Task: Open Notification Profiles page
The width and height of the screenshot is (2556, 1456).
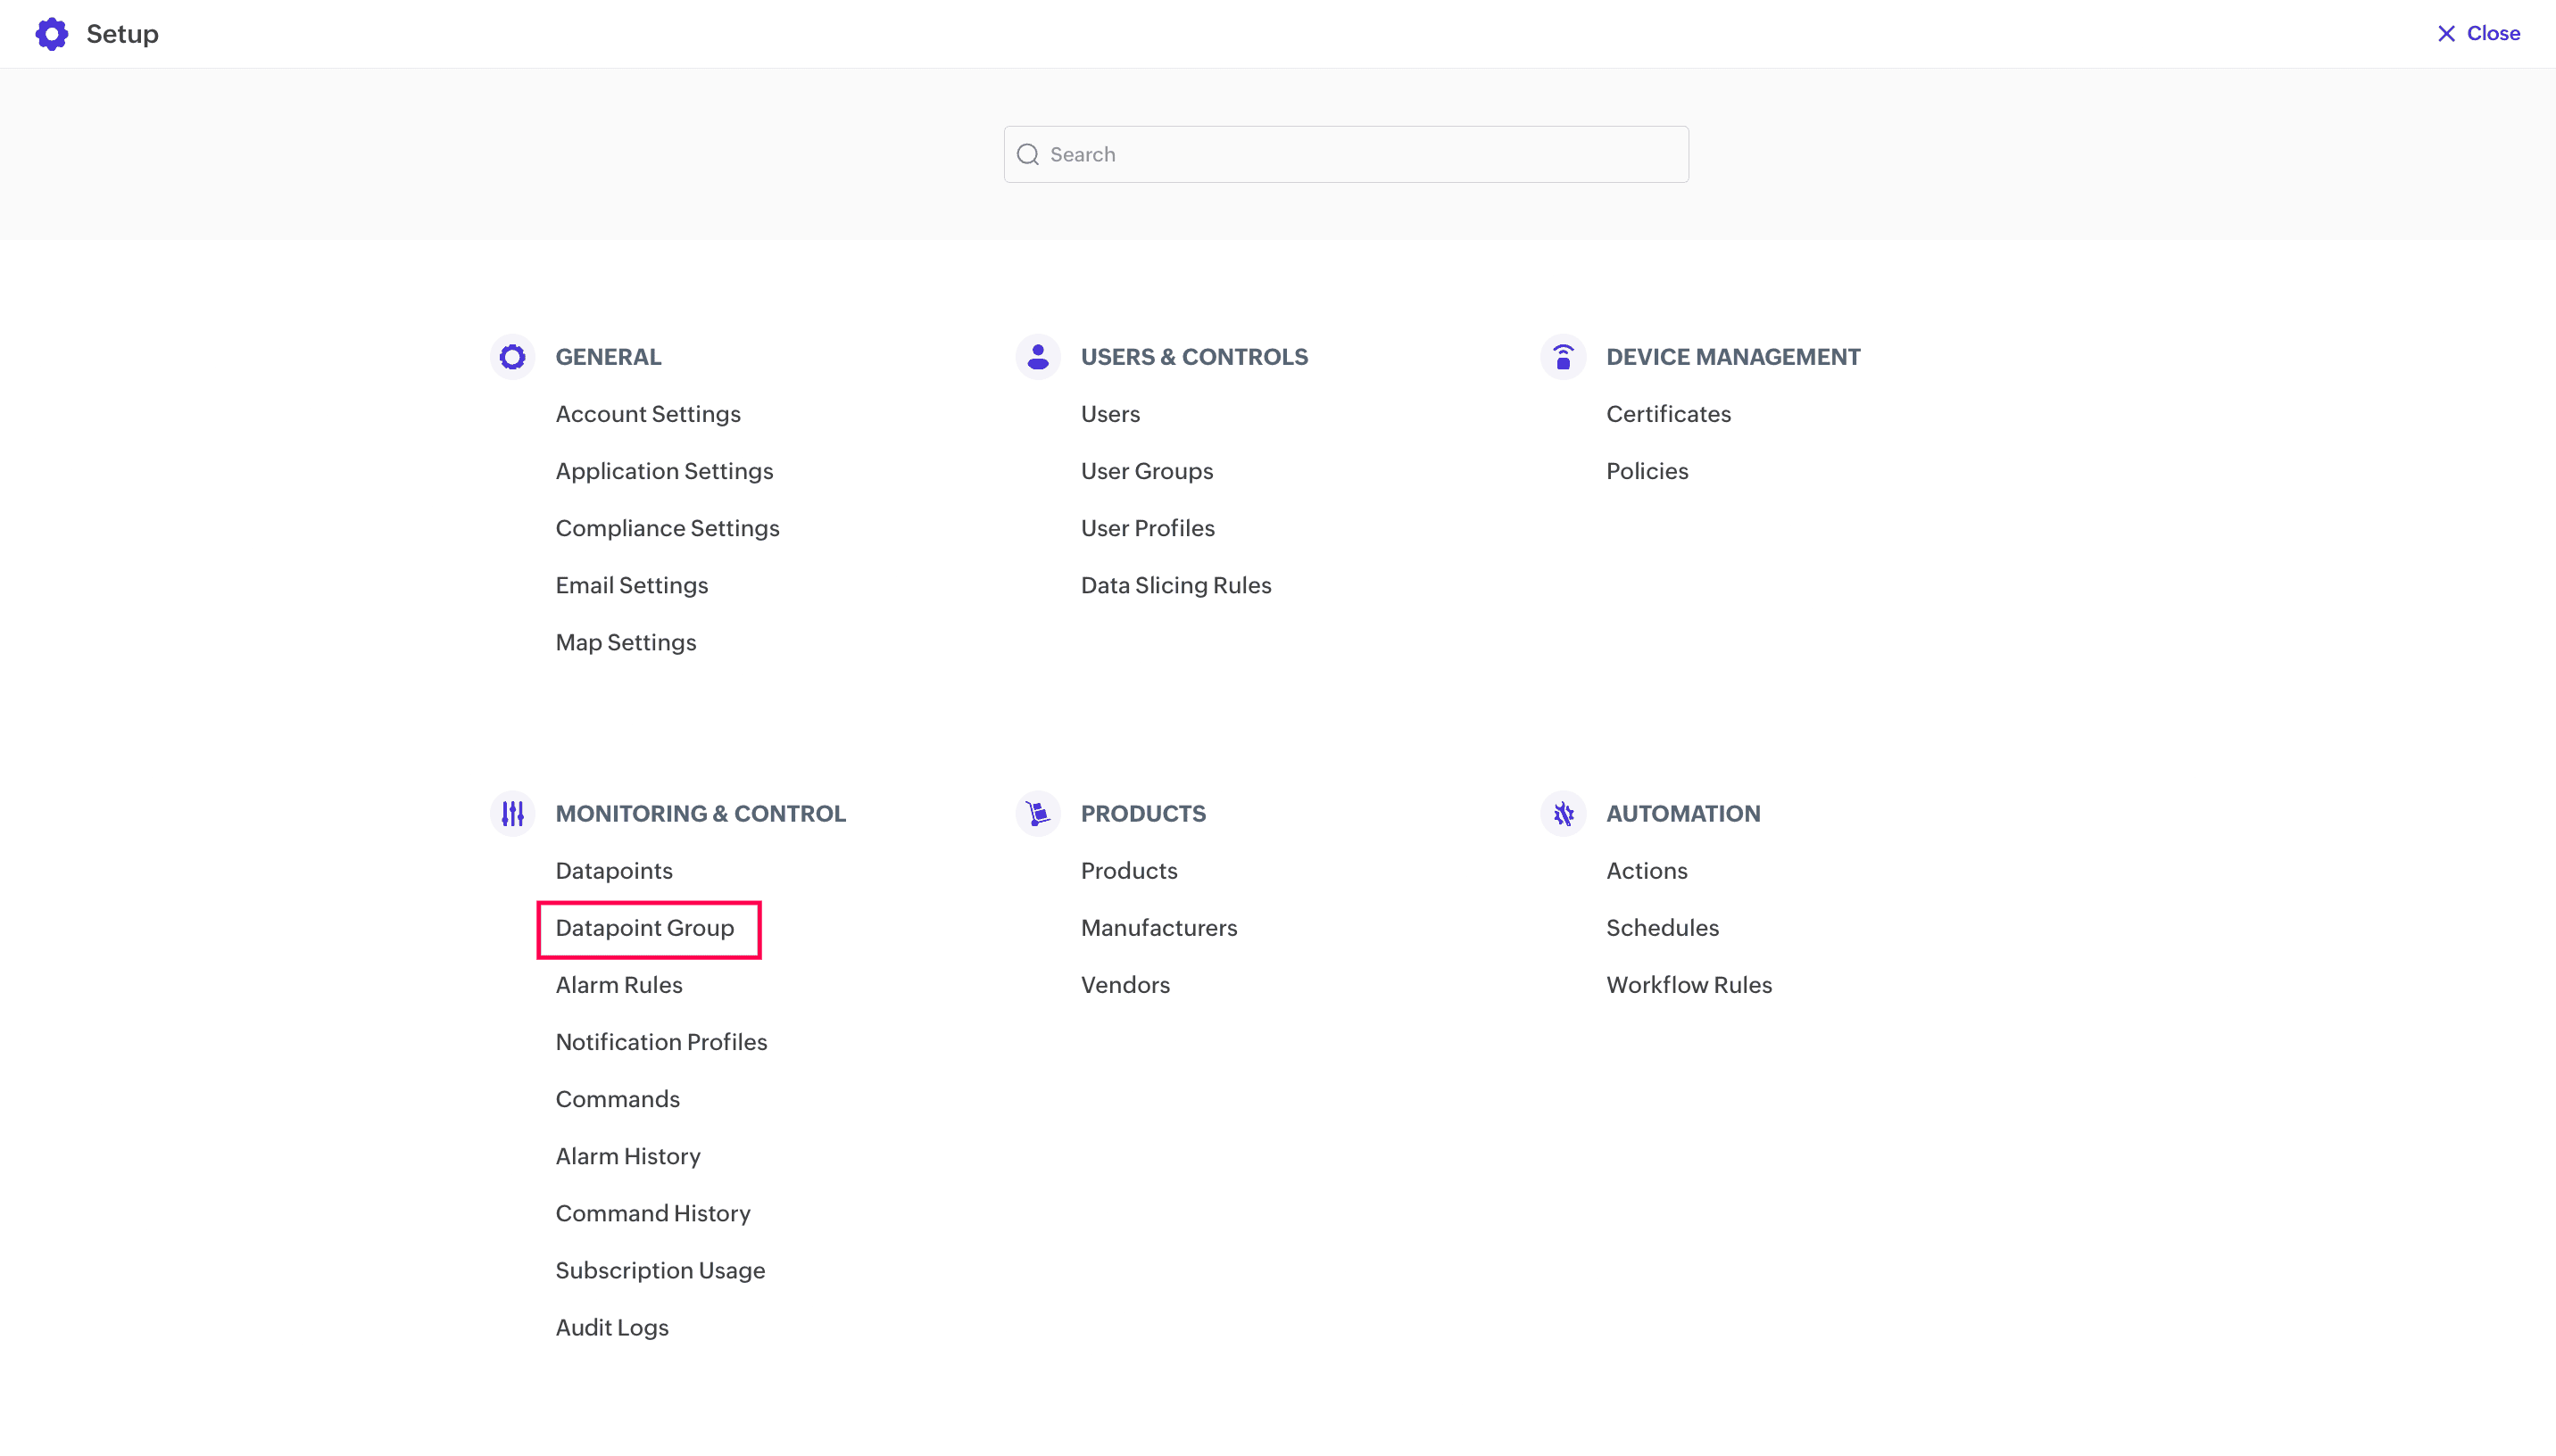Action: pos(661,1042)
